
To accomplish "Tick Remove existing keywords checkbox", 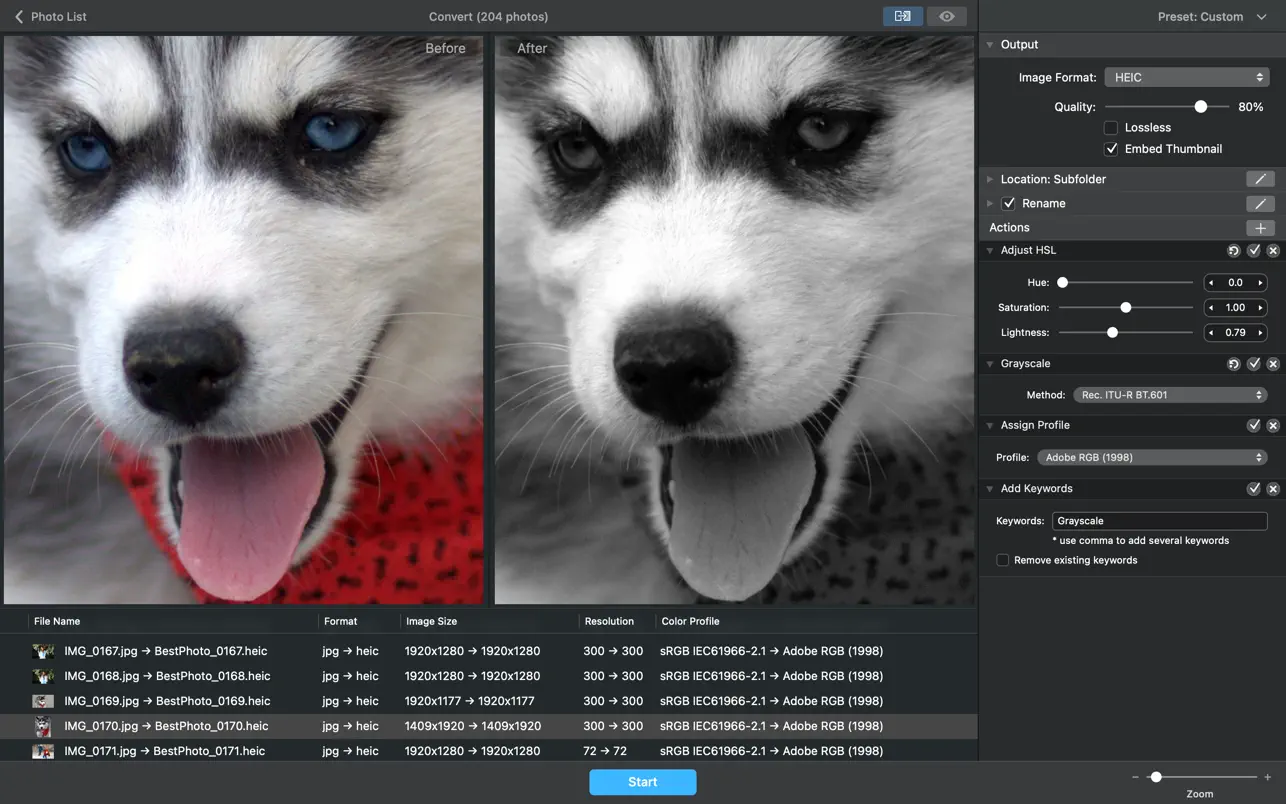I will (1002, 560).
